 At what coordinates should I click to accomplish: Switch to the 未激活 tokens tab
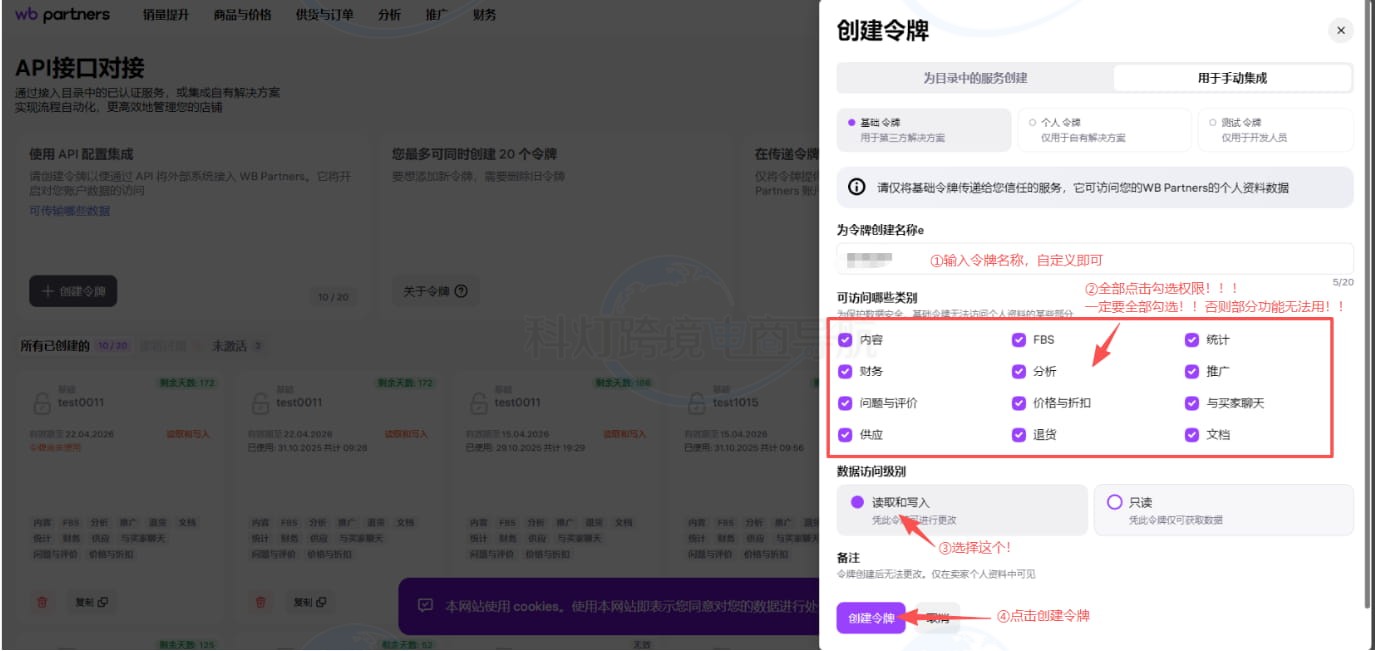230,346
